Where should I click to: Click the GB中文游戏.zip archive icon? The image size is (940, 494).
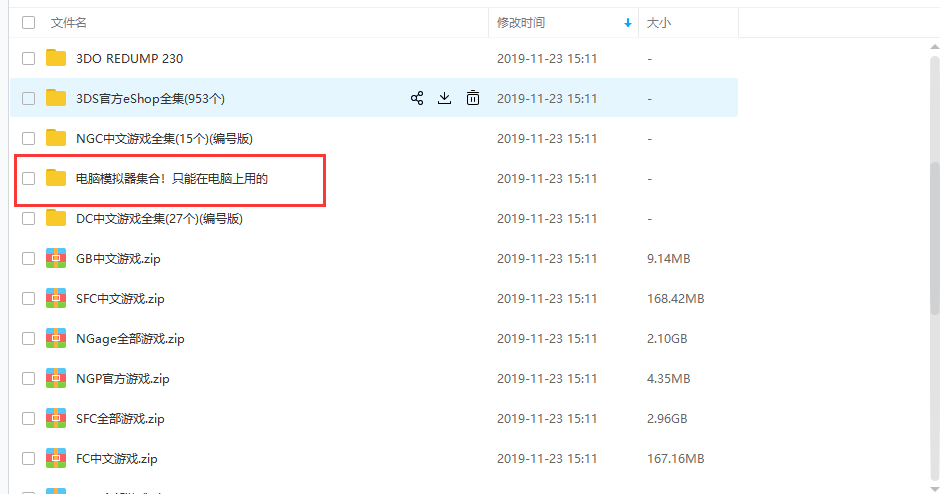coord(56,258)
